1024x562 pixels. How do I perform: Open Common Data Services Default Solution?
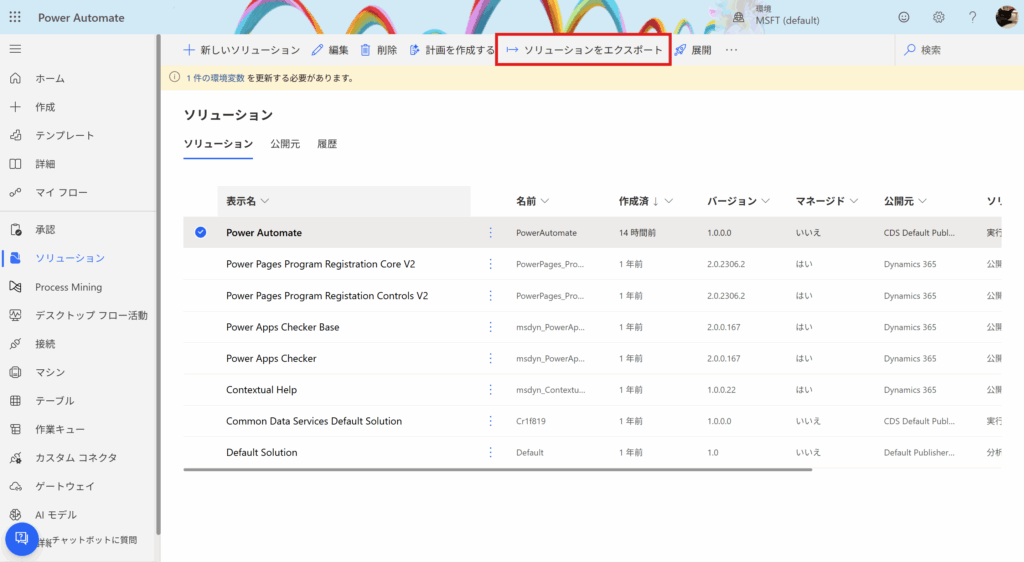[x=314, y=421]
